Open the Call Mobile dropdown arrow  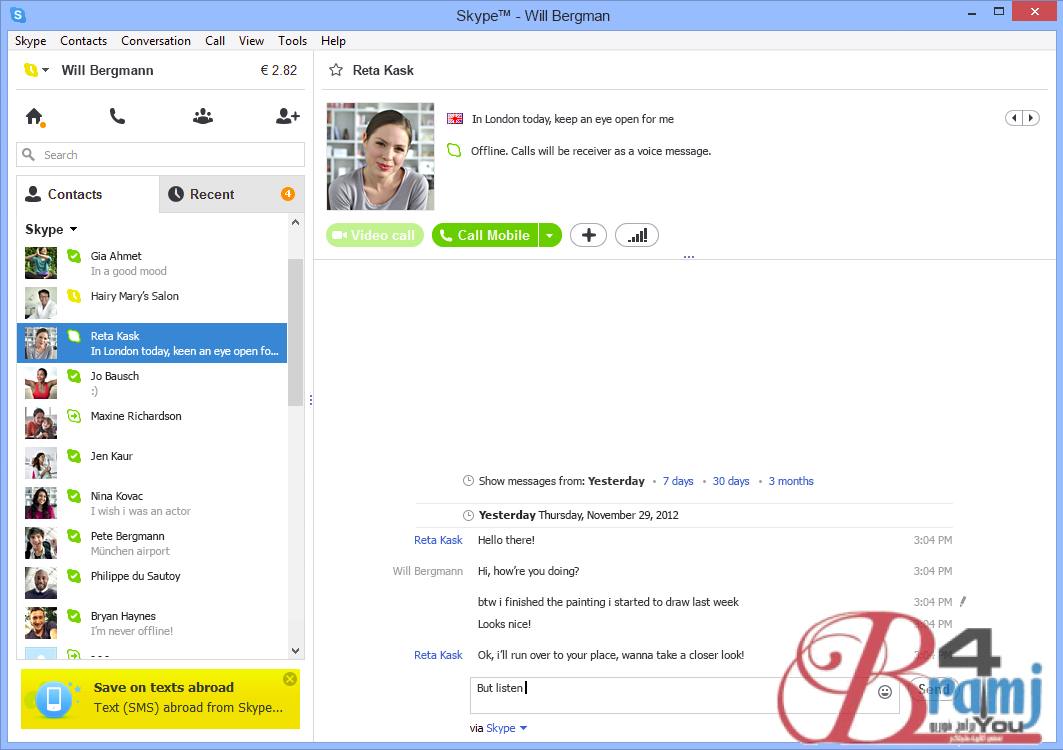click(x=550, y=235)
